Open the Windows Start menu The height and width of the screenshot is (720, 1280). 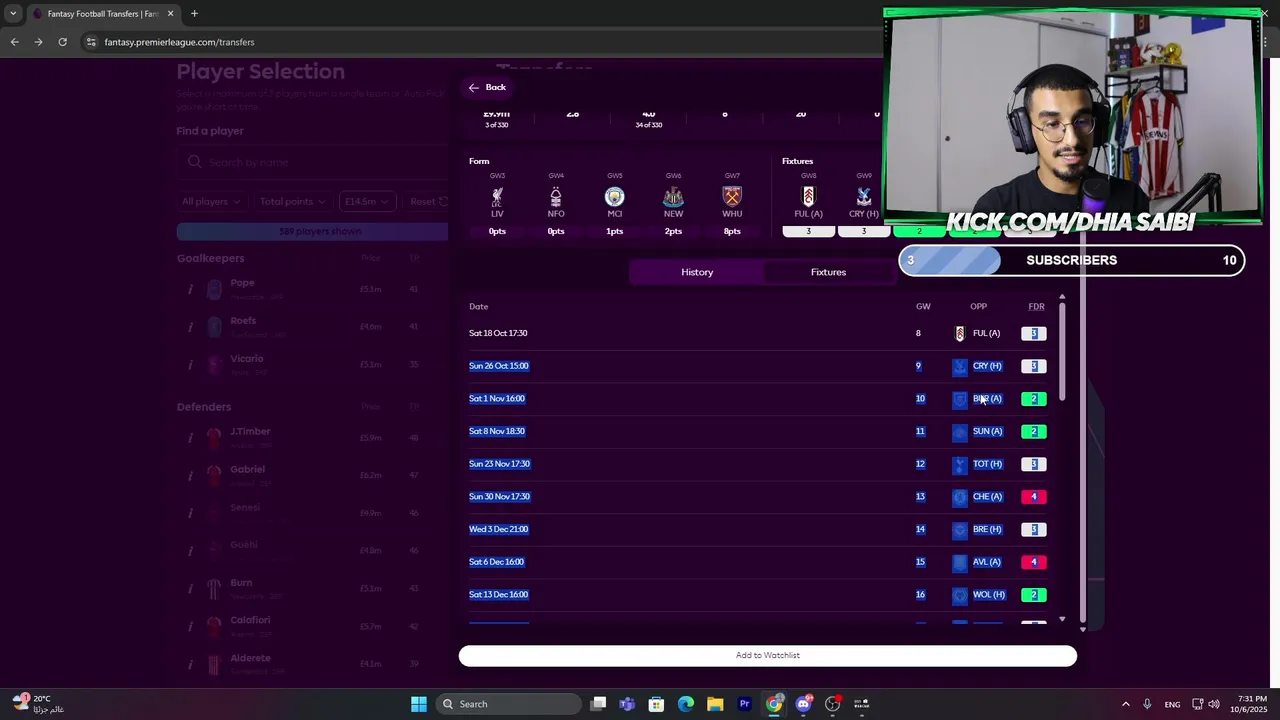click(x=419, y=704)
